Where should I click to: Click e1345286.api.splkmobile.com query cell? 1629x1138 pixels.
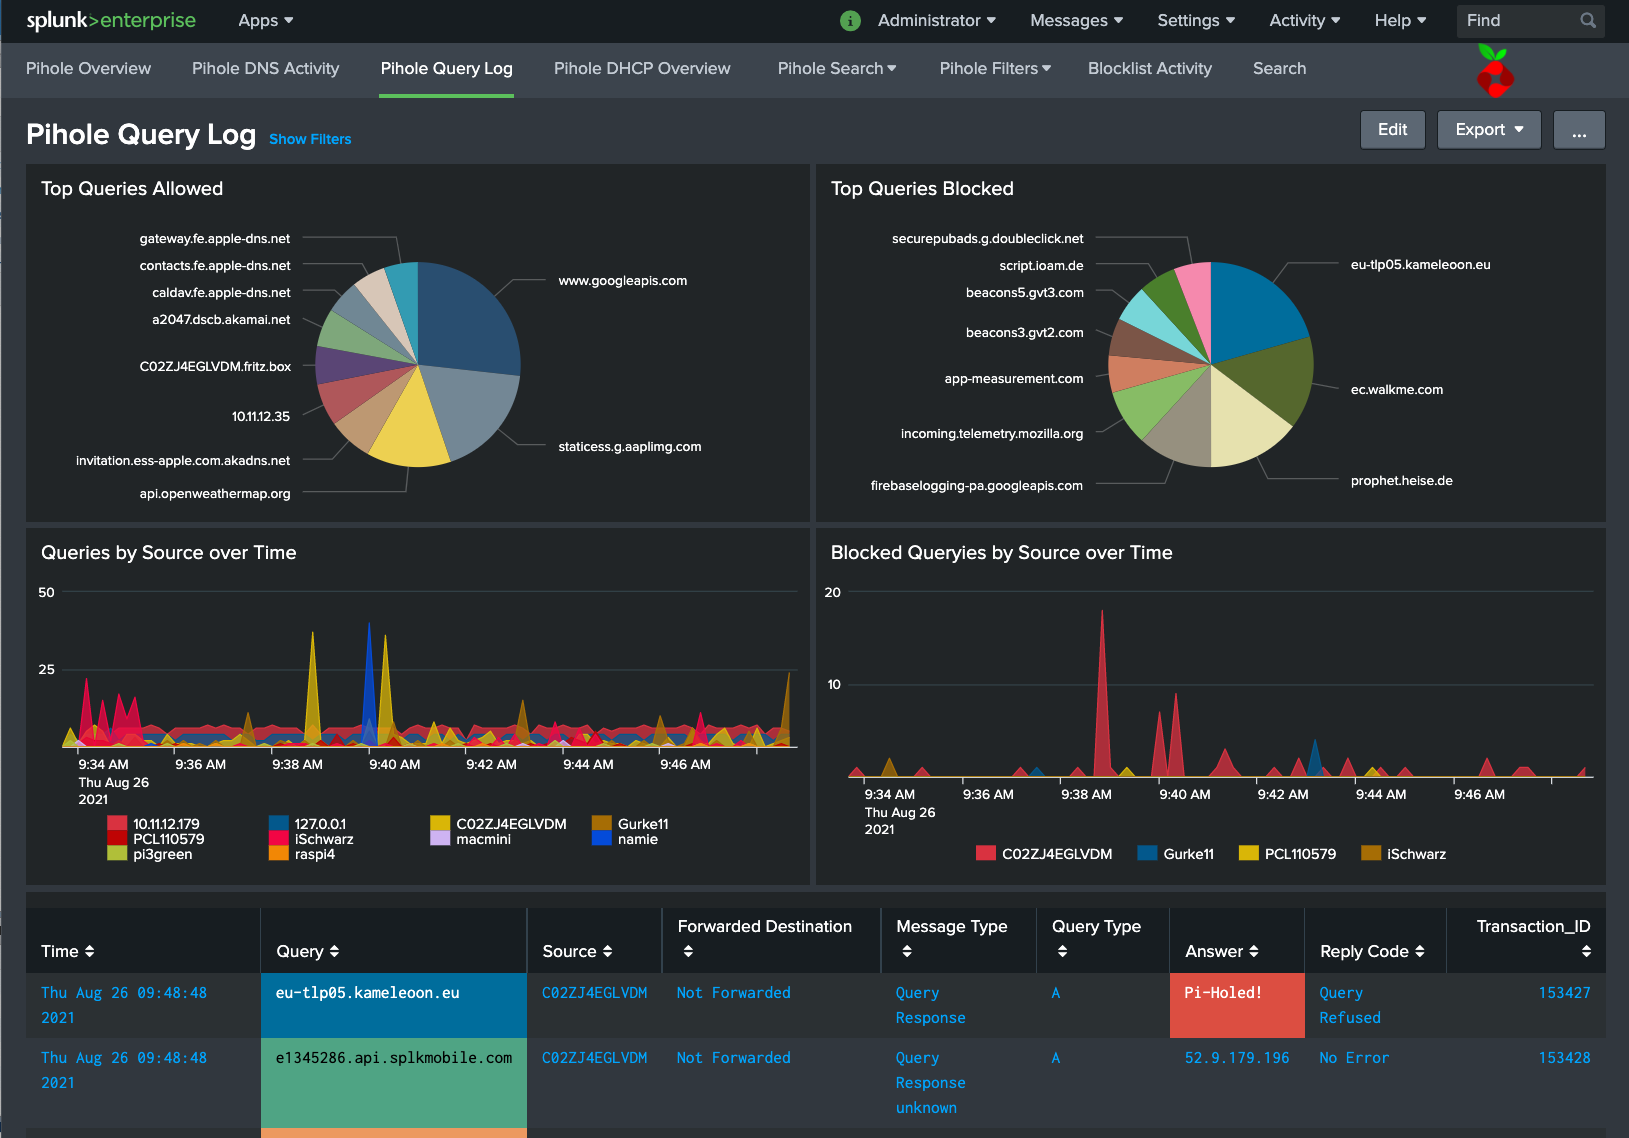(394, 1083)
